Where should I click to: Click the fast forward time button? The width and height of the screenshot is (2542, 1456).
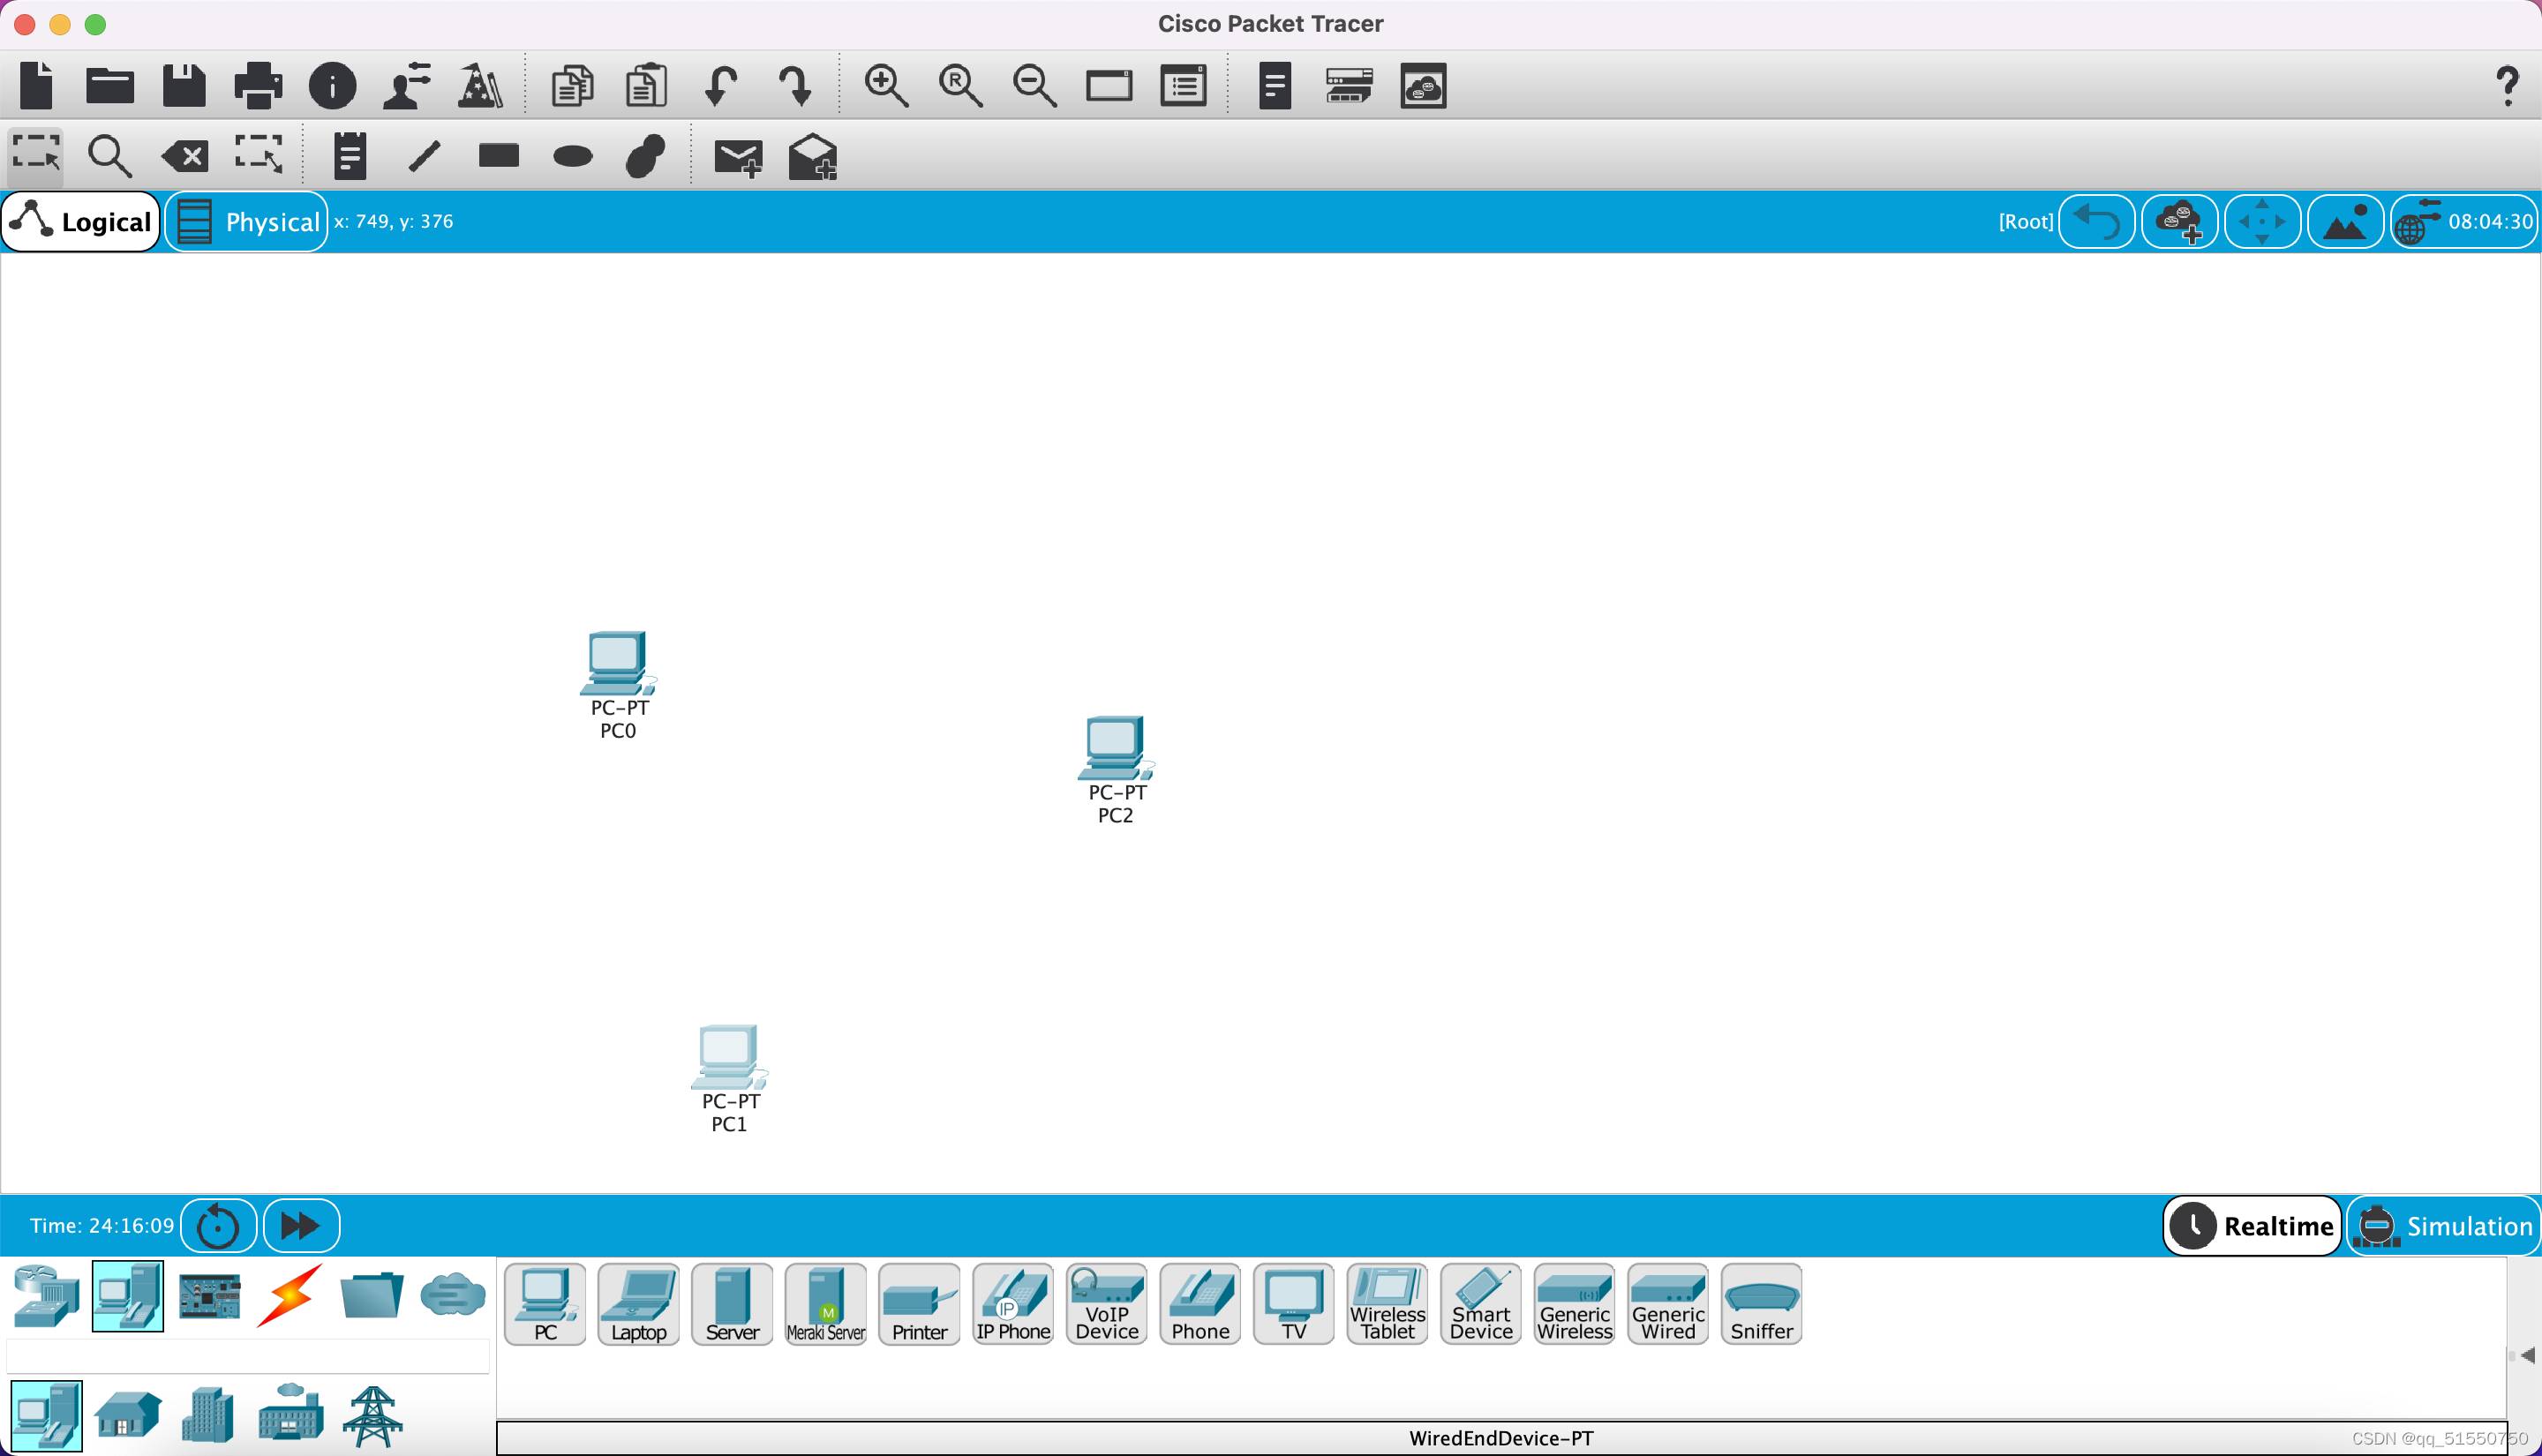pyautogui.click(x=301, y=1226)
